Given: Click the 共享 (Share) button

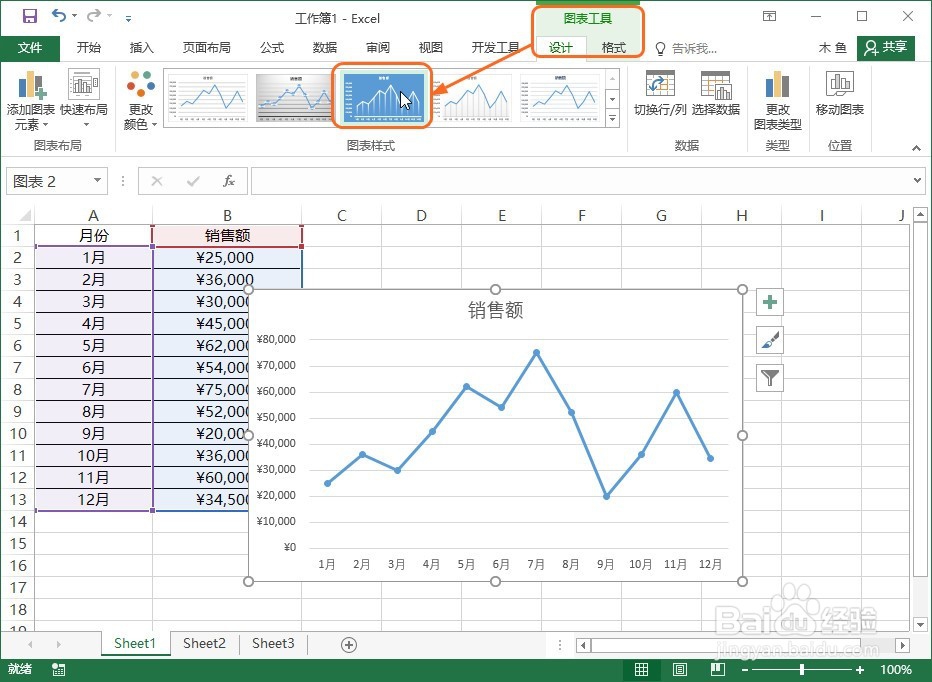Looking at the screenshot, I should (x=886, y=47).
